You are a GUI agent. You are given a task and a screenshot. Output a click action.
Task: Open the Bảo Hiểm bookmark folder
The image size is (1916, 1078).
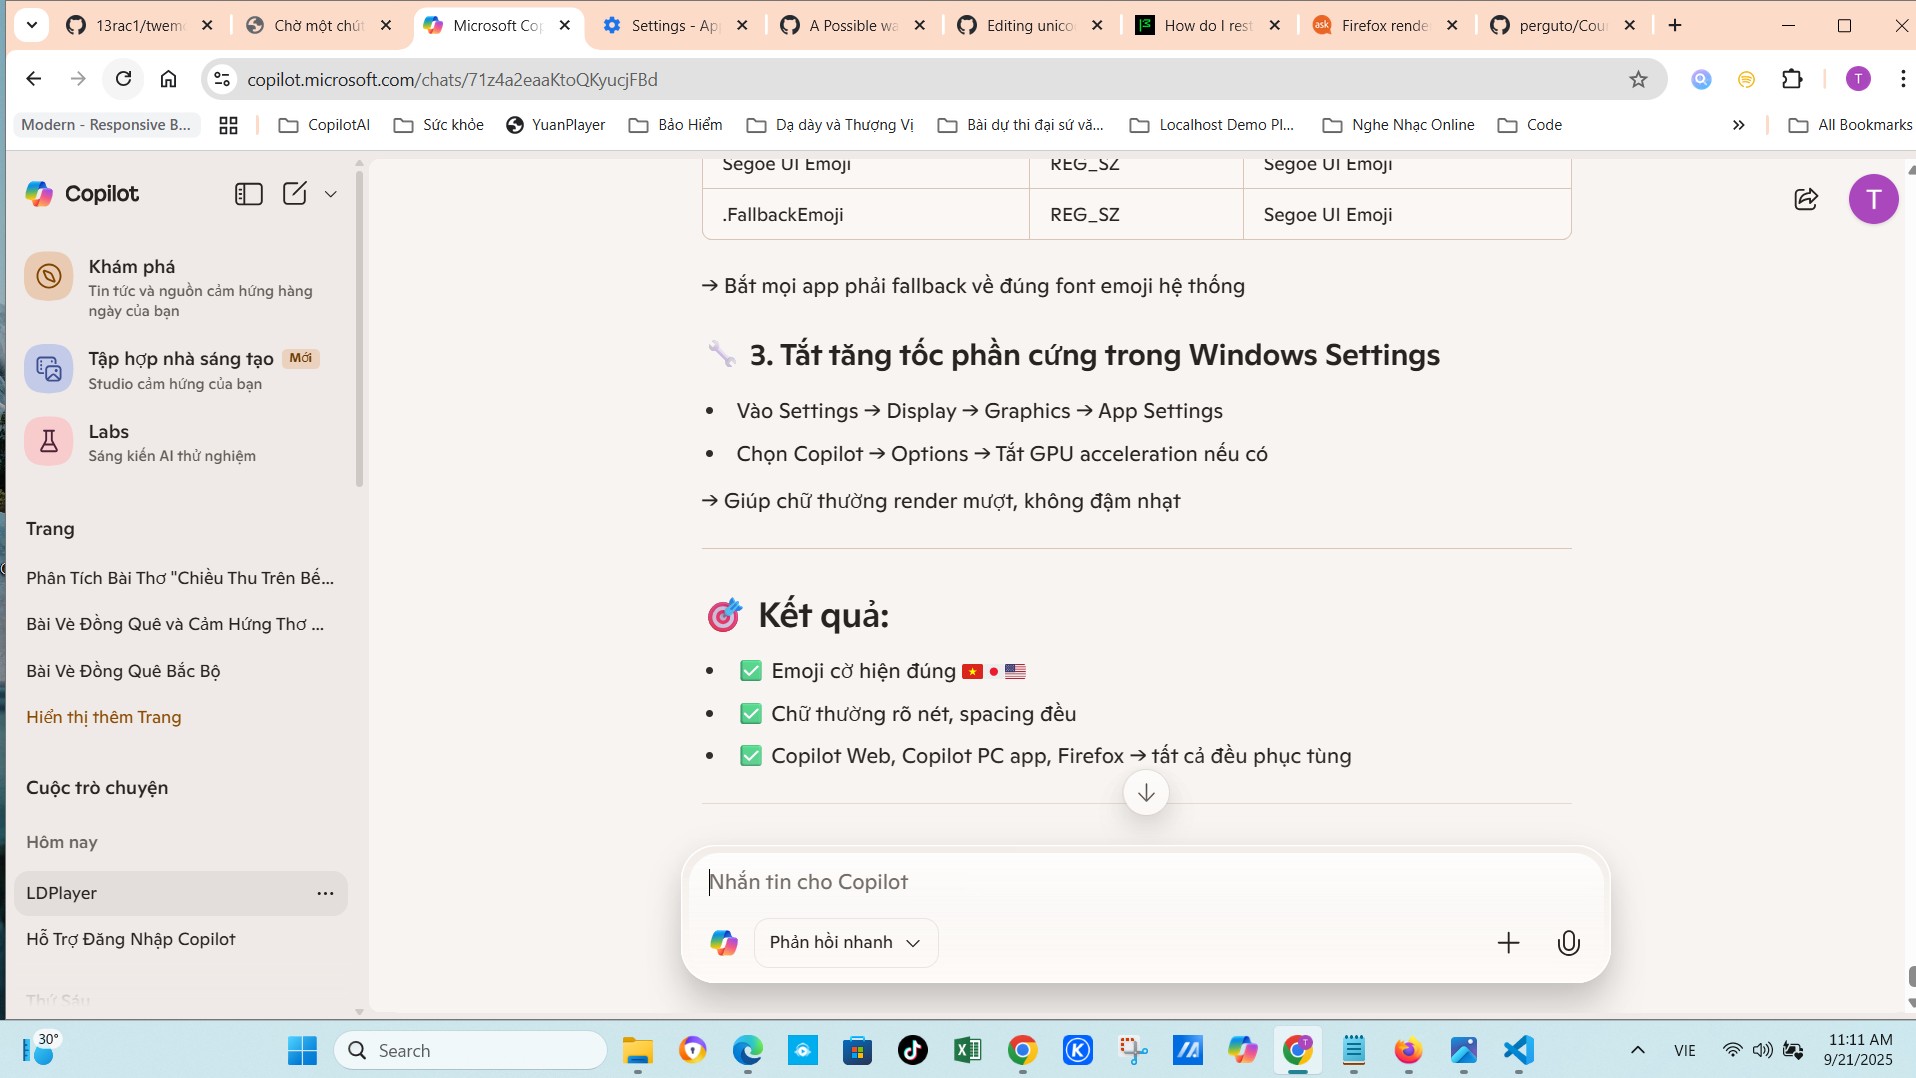tap(675, 125)
